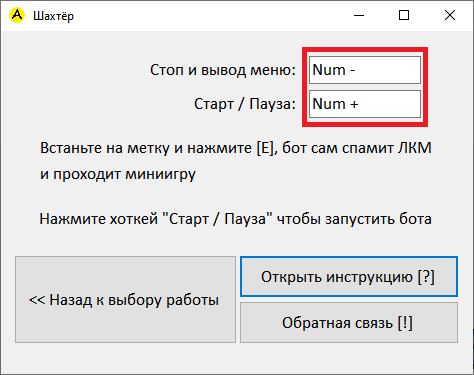Click the "Старт / Пауза:" label
Image resolution: width=474 pixels, height=375 pixels.
tap(245, 104)
